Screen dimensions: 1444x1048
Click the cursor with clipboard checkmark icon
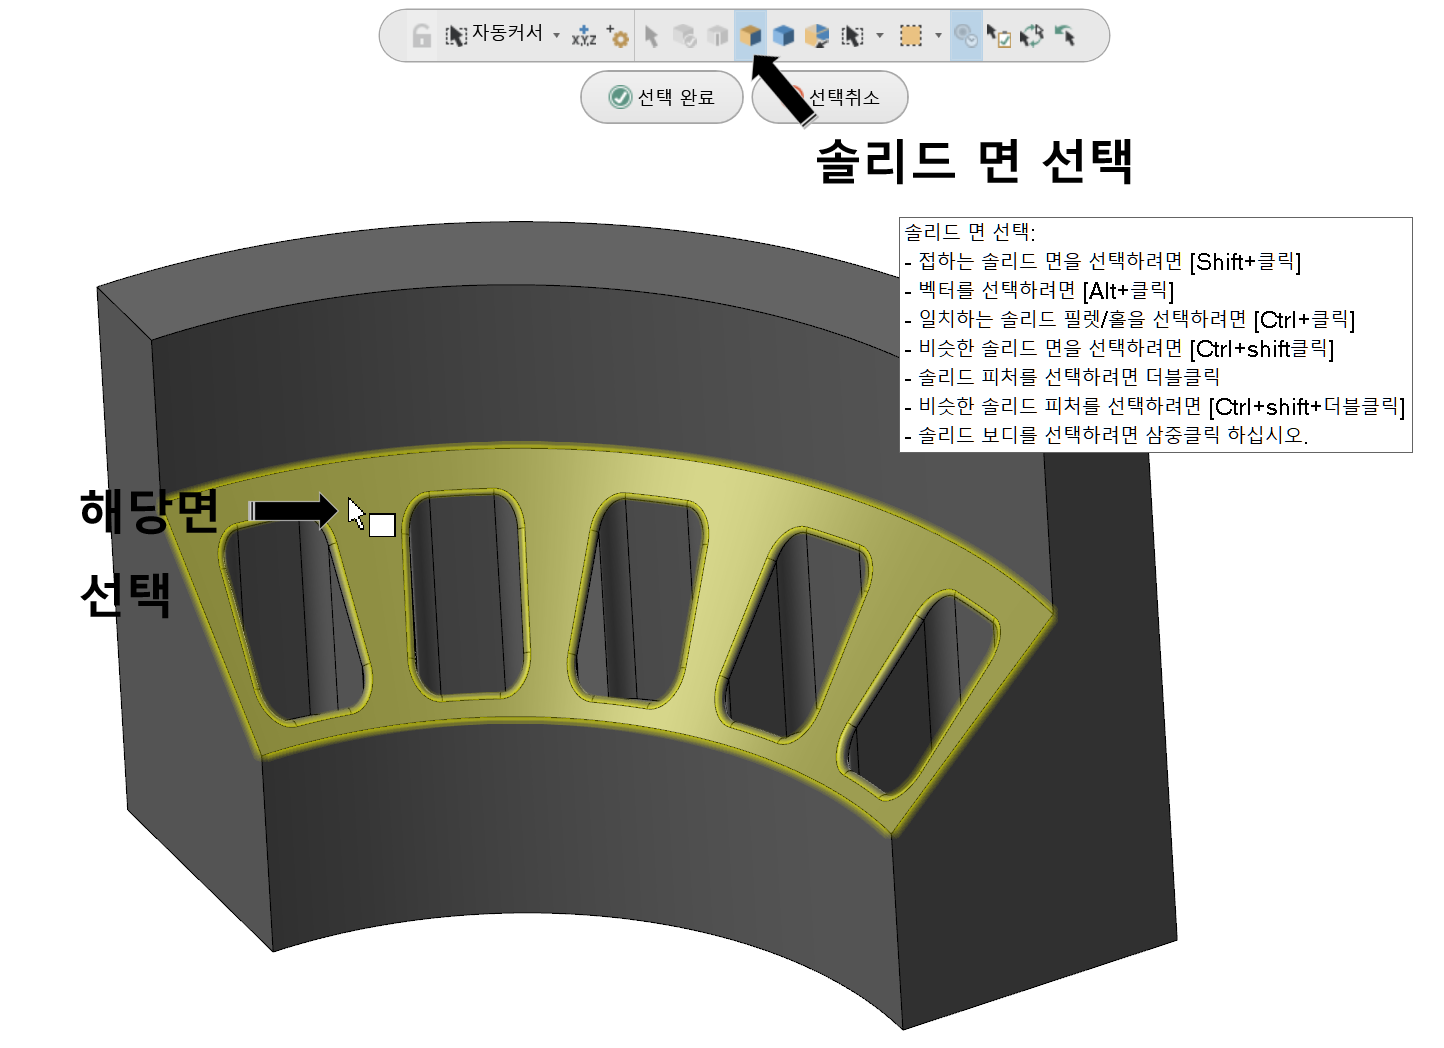coord(999,36)
